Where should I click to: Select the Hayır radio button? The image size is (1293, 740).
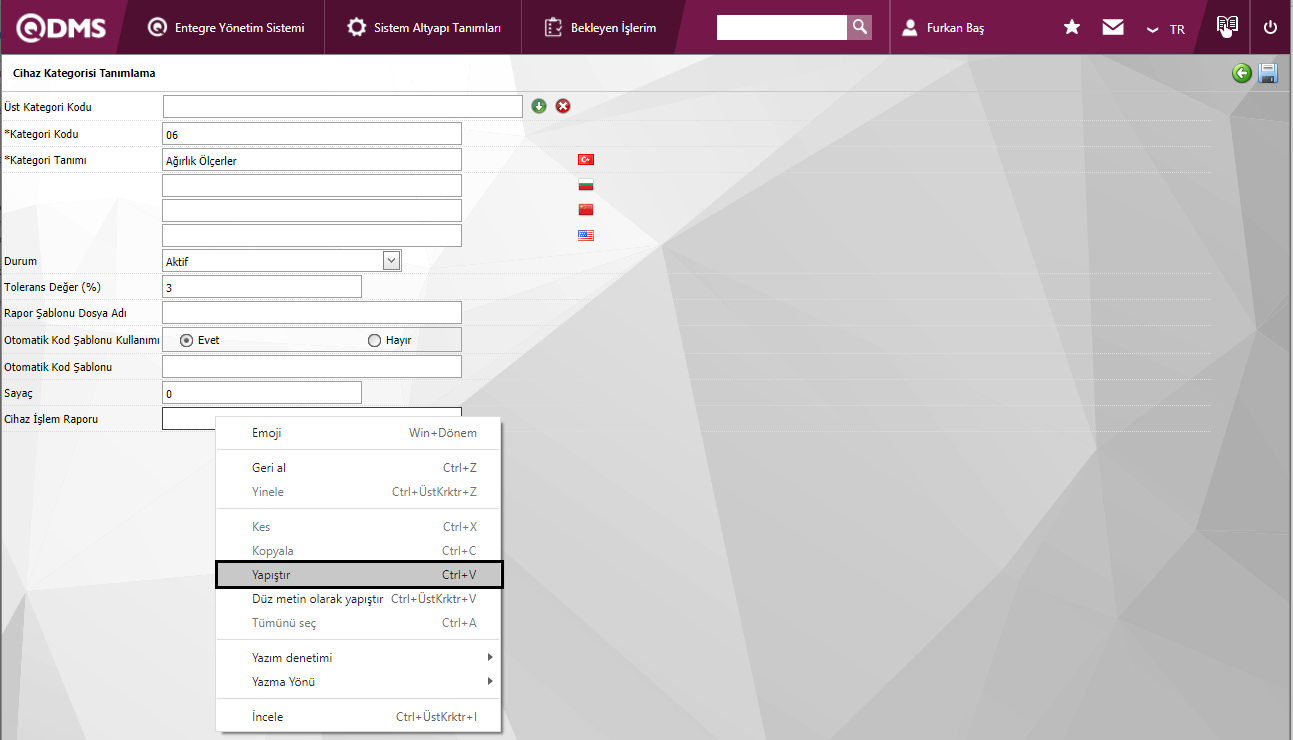pyautogui.click(x=375, y=340)
